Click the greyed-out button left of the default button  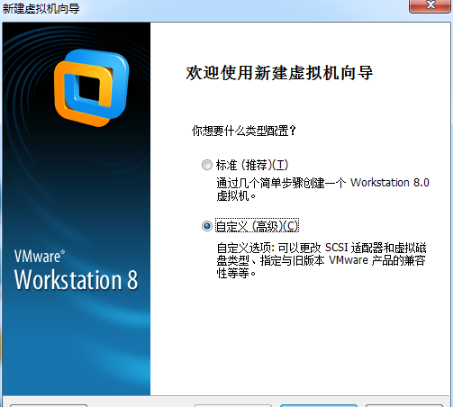tap(233, 405)
